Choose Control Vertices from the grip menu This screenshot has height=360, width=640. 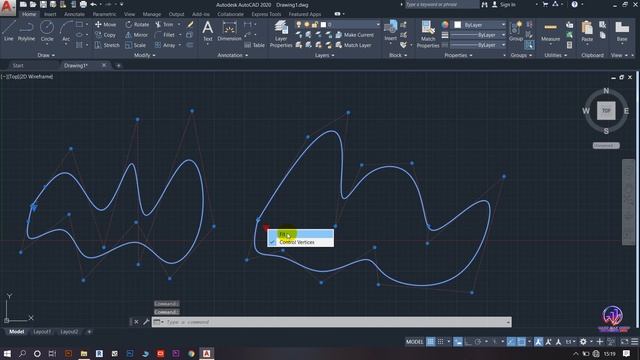pos(300,242)
